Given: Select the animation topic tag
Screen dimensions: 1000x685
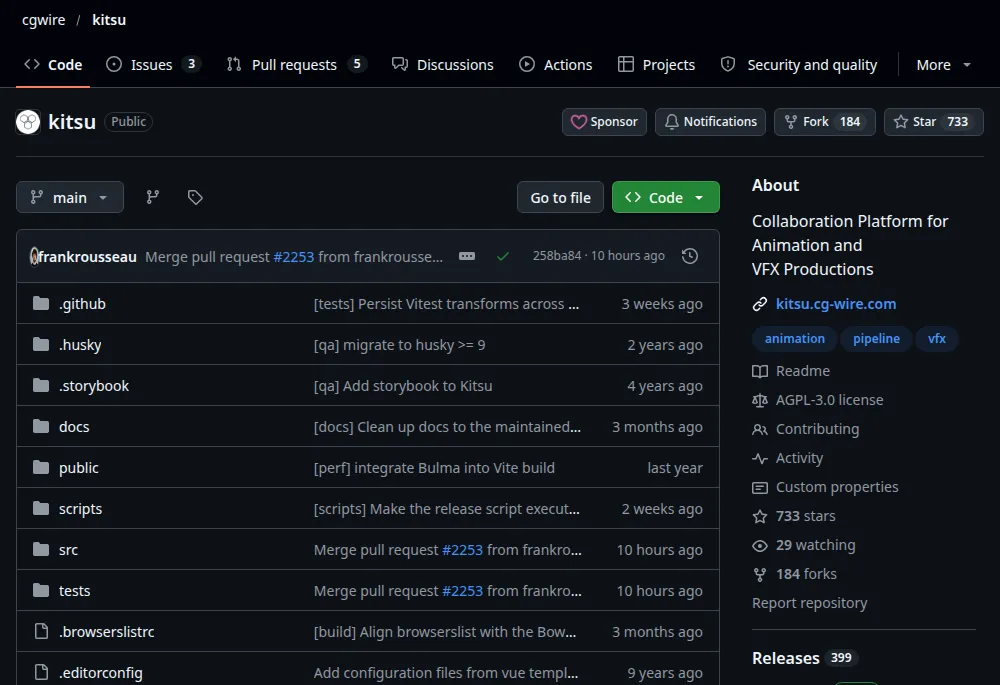Looking at the screenshot, I should pos(795,339).
